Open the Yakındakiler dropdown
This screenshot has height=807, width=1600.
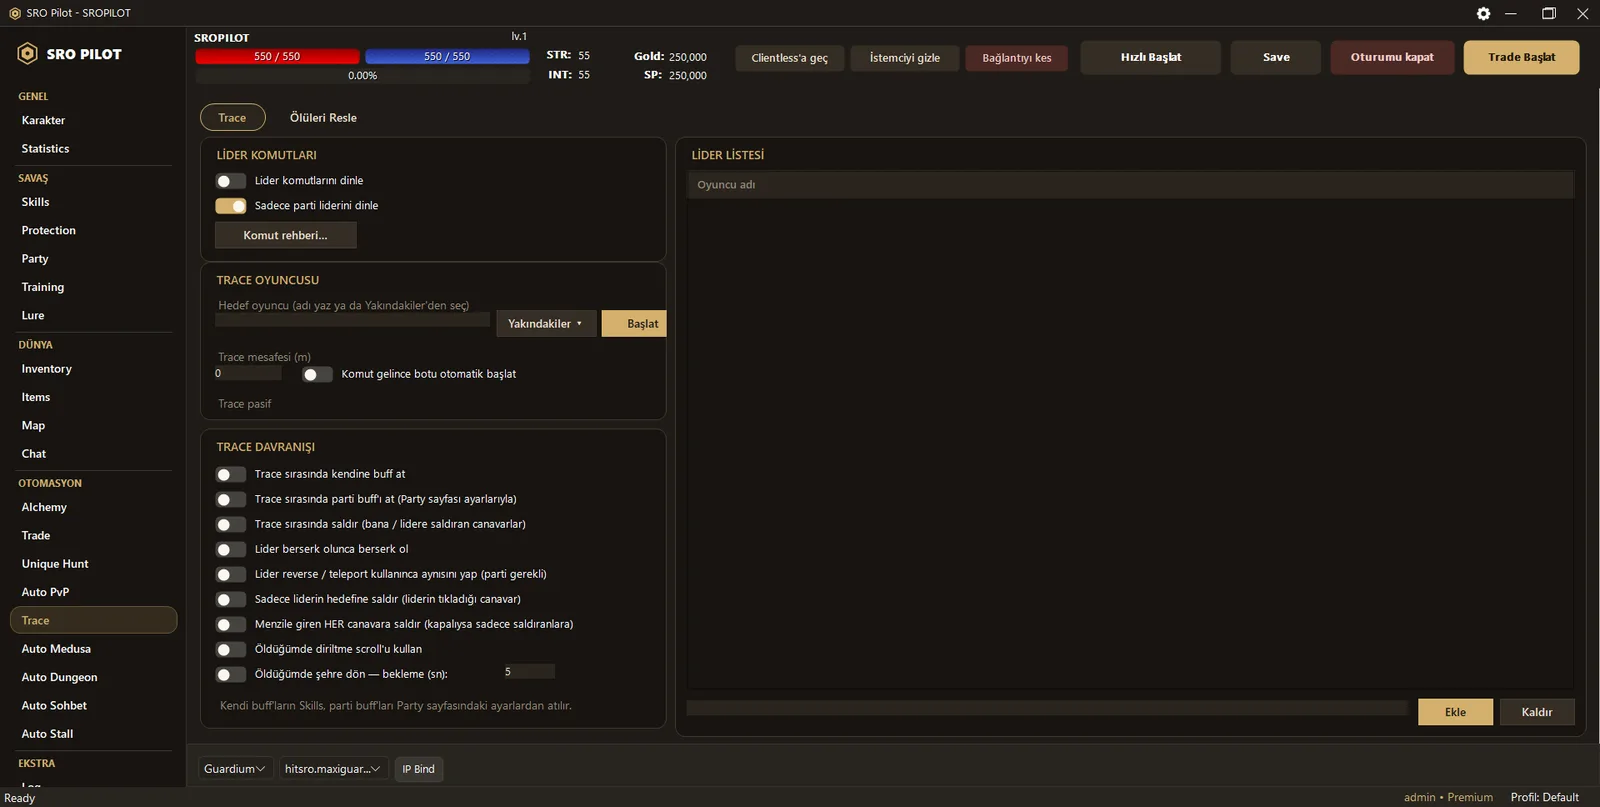[546, 324]
